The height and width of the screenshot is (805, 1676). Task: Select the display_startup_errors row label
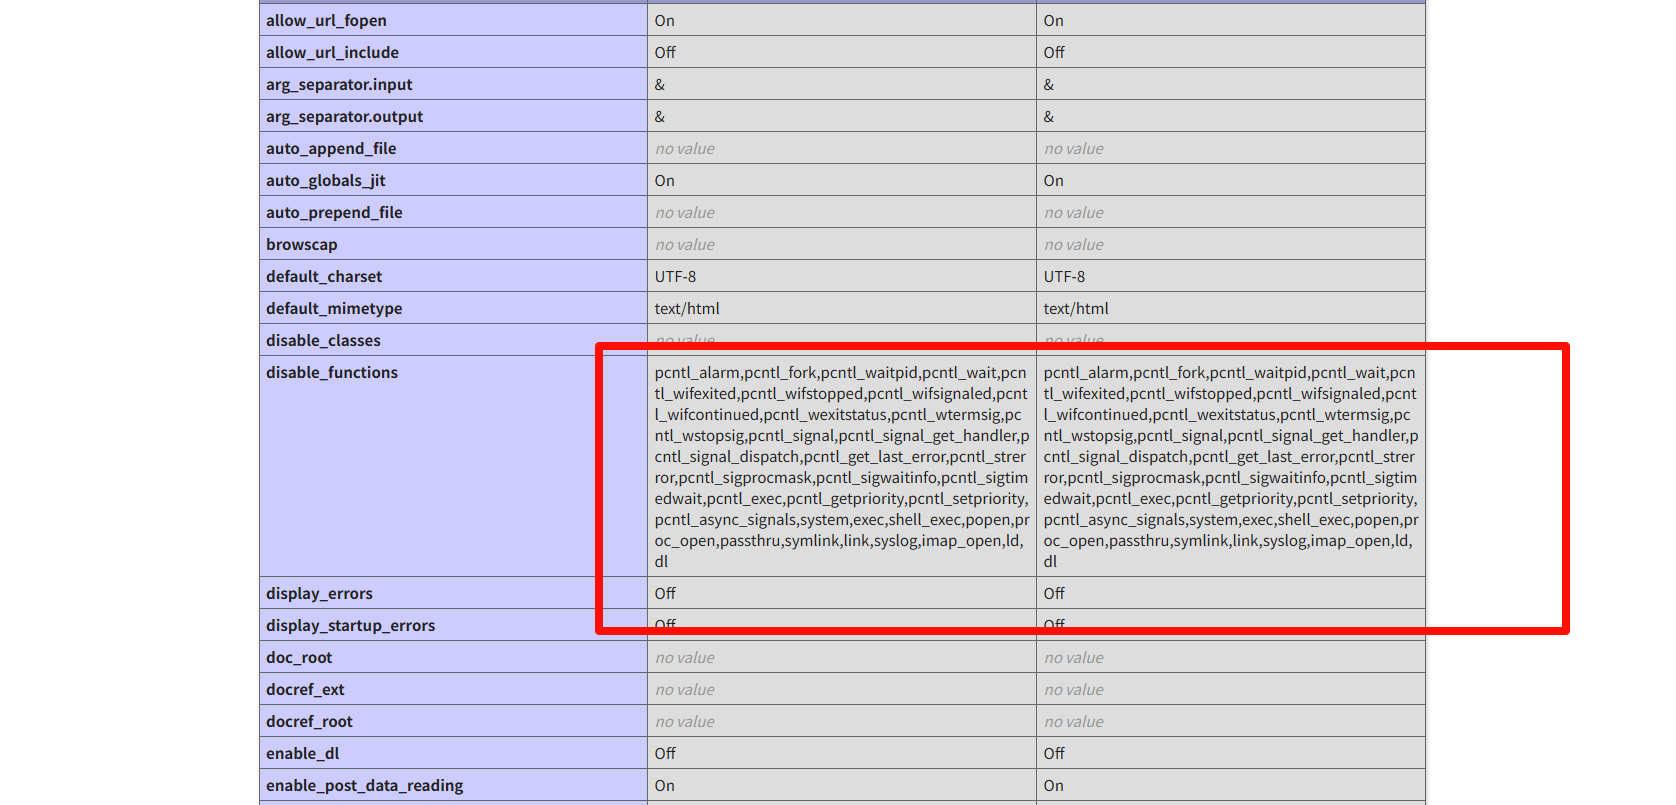pos(350,626)
